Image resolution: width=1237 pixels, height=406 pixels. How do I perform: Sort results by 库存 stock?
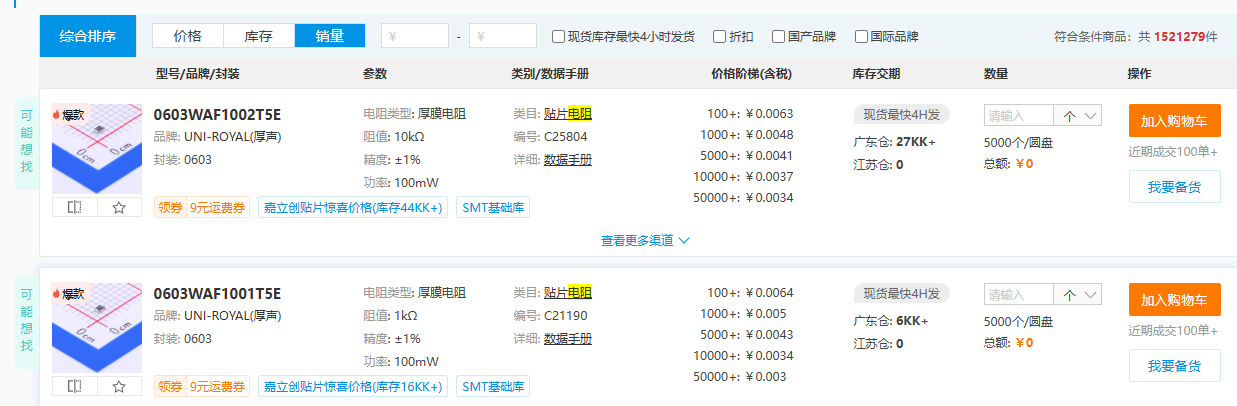tap(259, 36)
